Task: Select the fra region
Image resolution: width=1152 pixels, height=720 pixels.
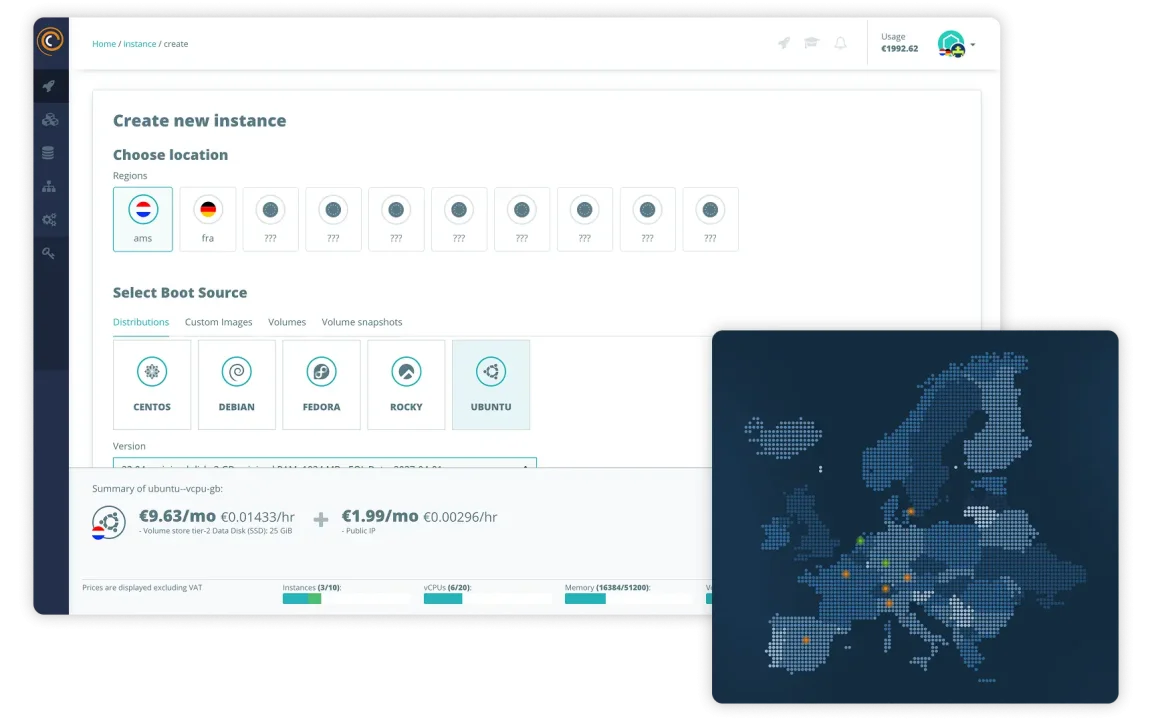Action: coord(208,219)
